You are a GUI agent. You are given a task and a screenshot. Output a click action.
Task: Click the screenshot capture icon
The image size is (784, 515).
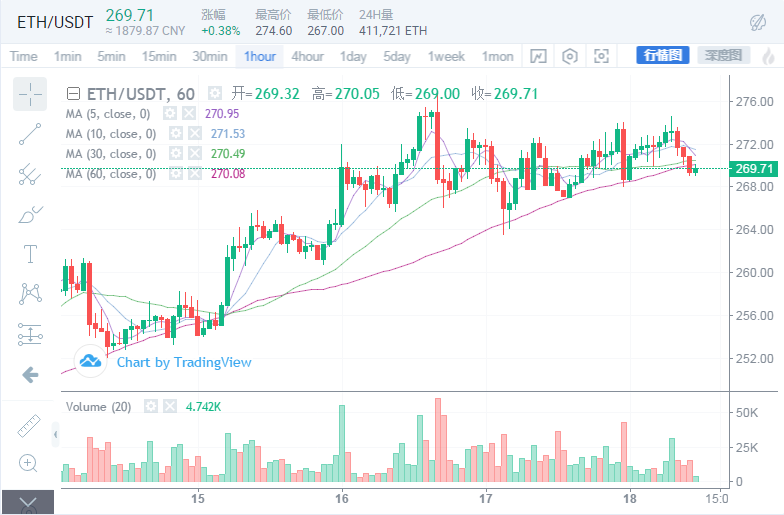coord(601,56)
